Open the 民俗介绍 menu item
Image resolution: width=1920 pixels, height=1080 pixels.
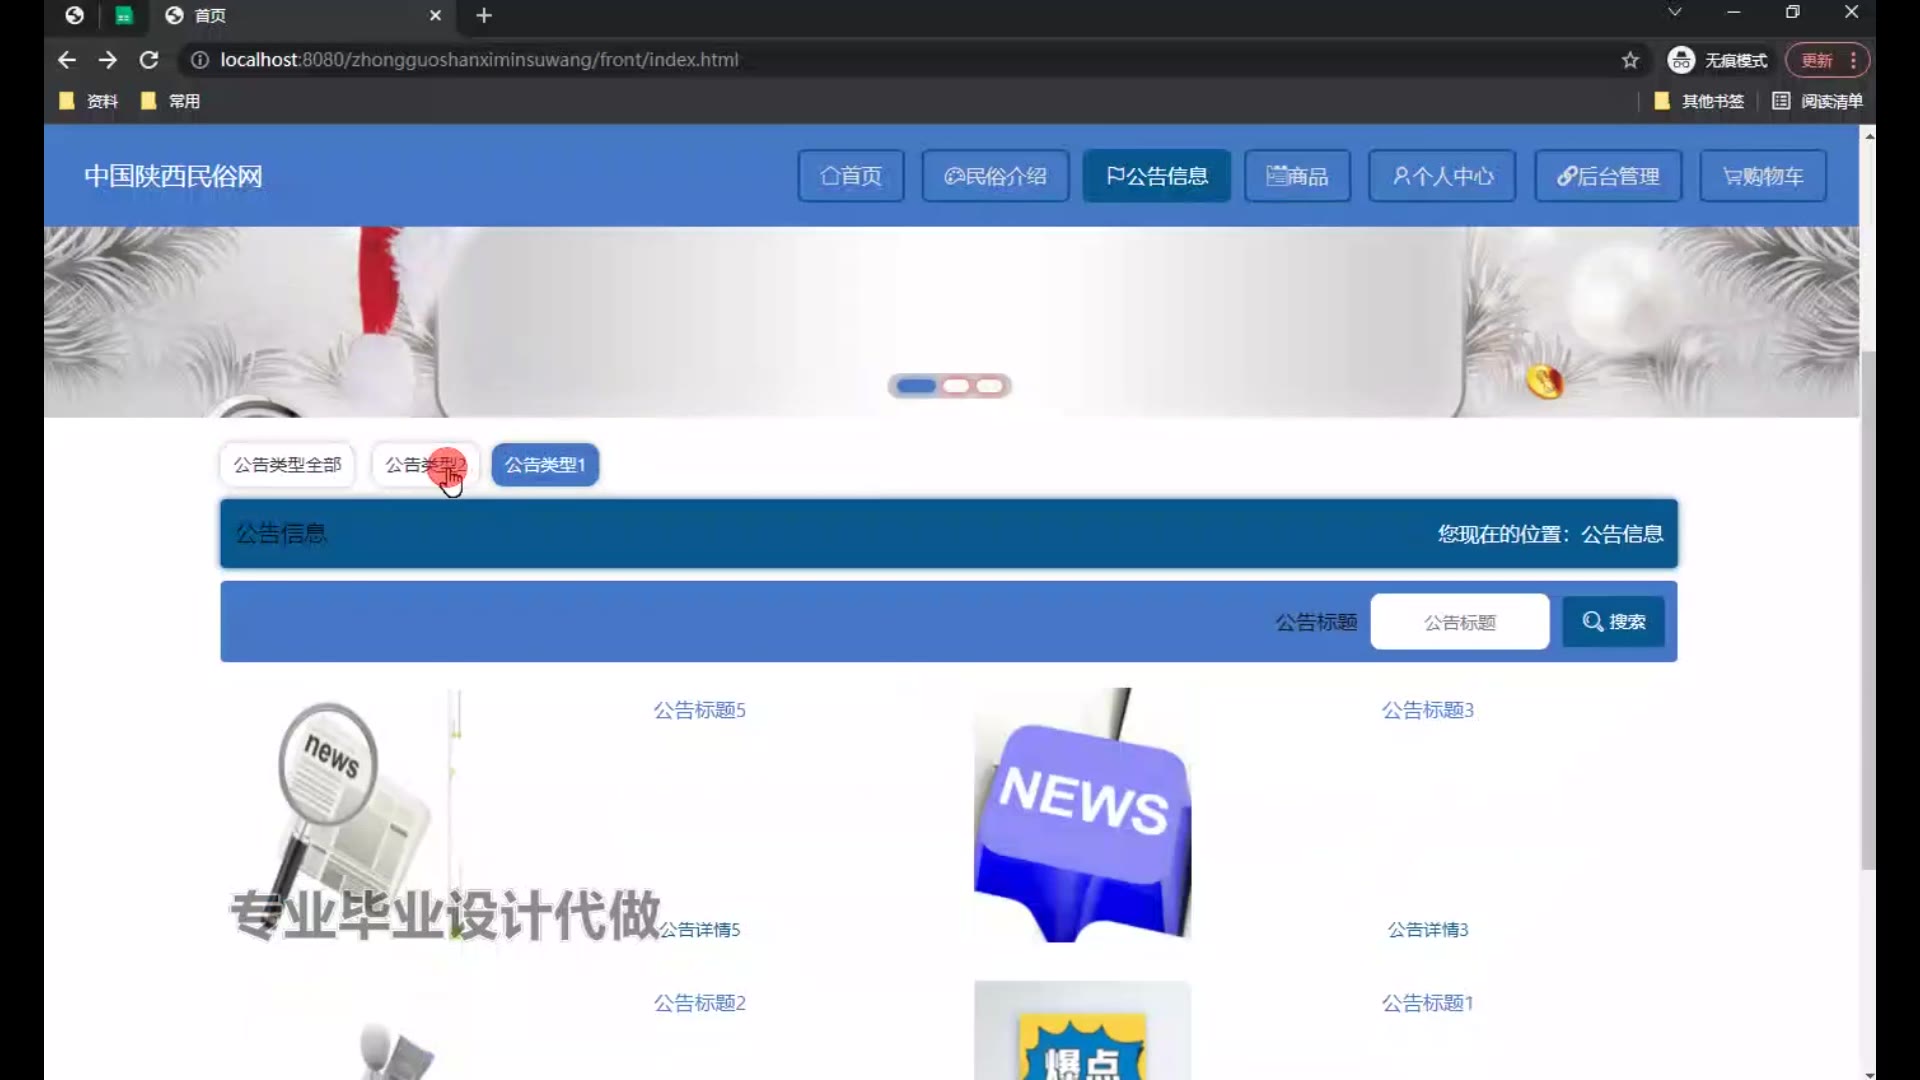tap(995, 176)
